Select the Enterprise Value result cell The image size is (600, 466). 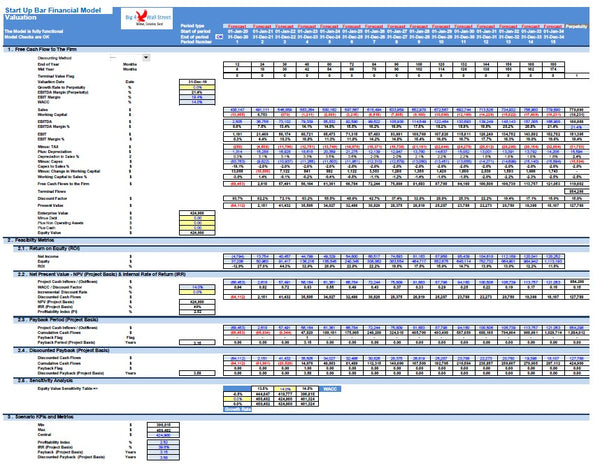coord(197,213)
